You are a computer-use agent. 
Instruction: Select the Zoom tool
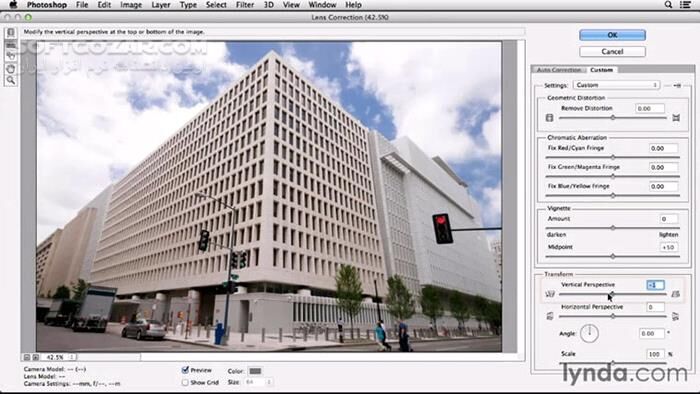[11, 80]
